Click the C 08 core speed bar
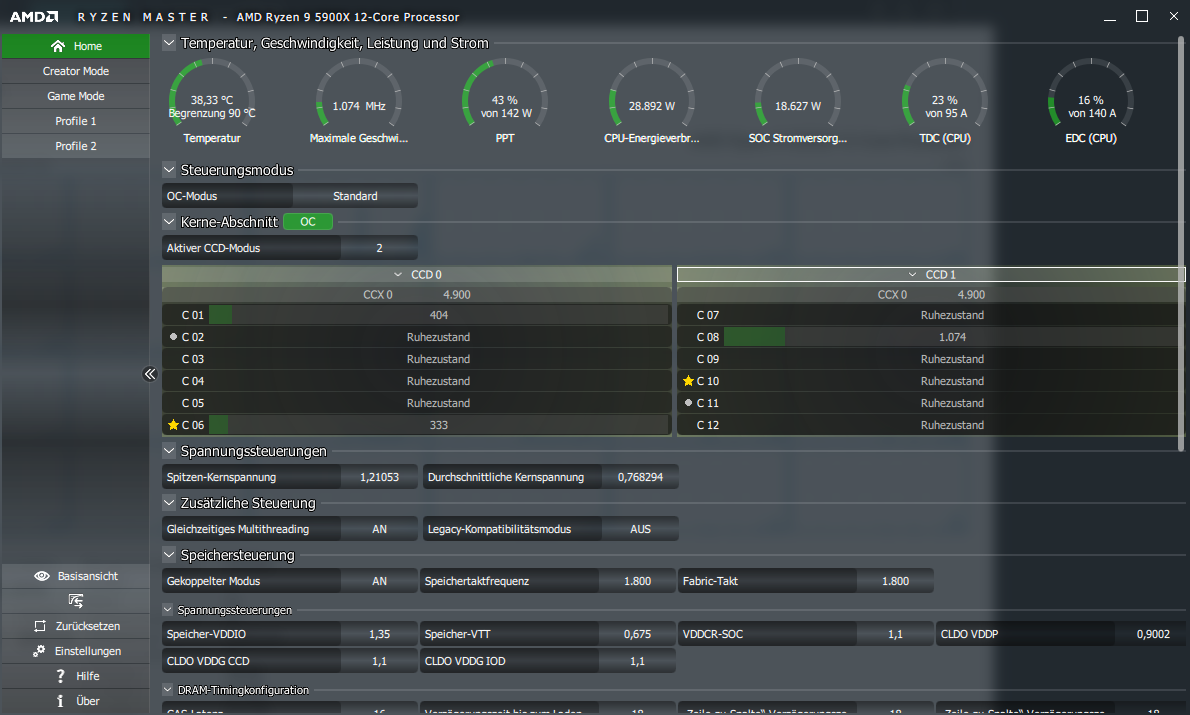The width and height of the screenshot is (1190, 715). (952, 337)
